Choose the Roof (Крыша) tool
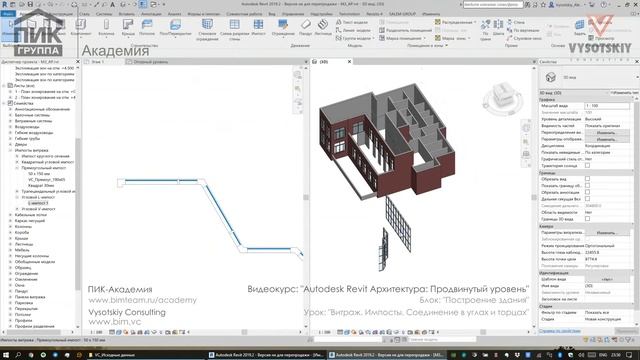This screenshot has height=360, width=640. tap(128, 28)
